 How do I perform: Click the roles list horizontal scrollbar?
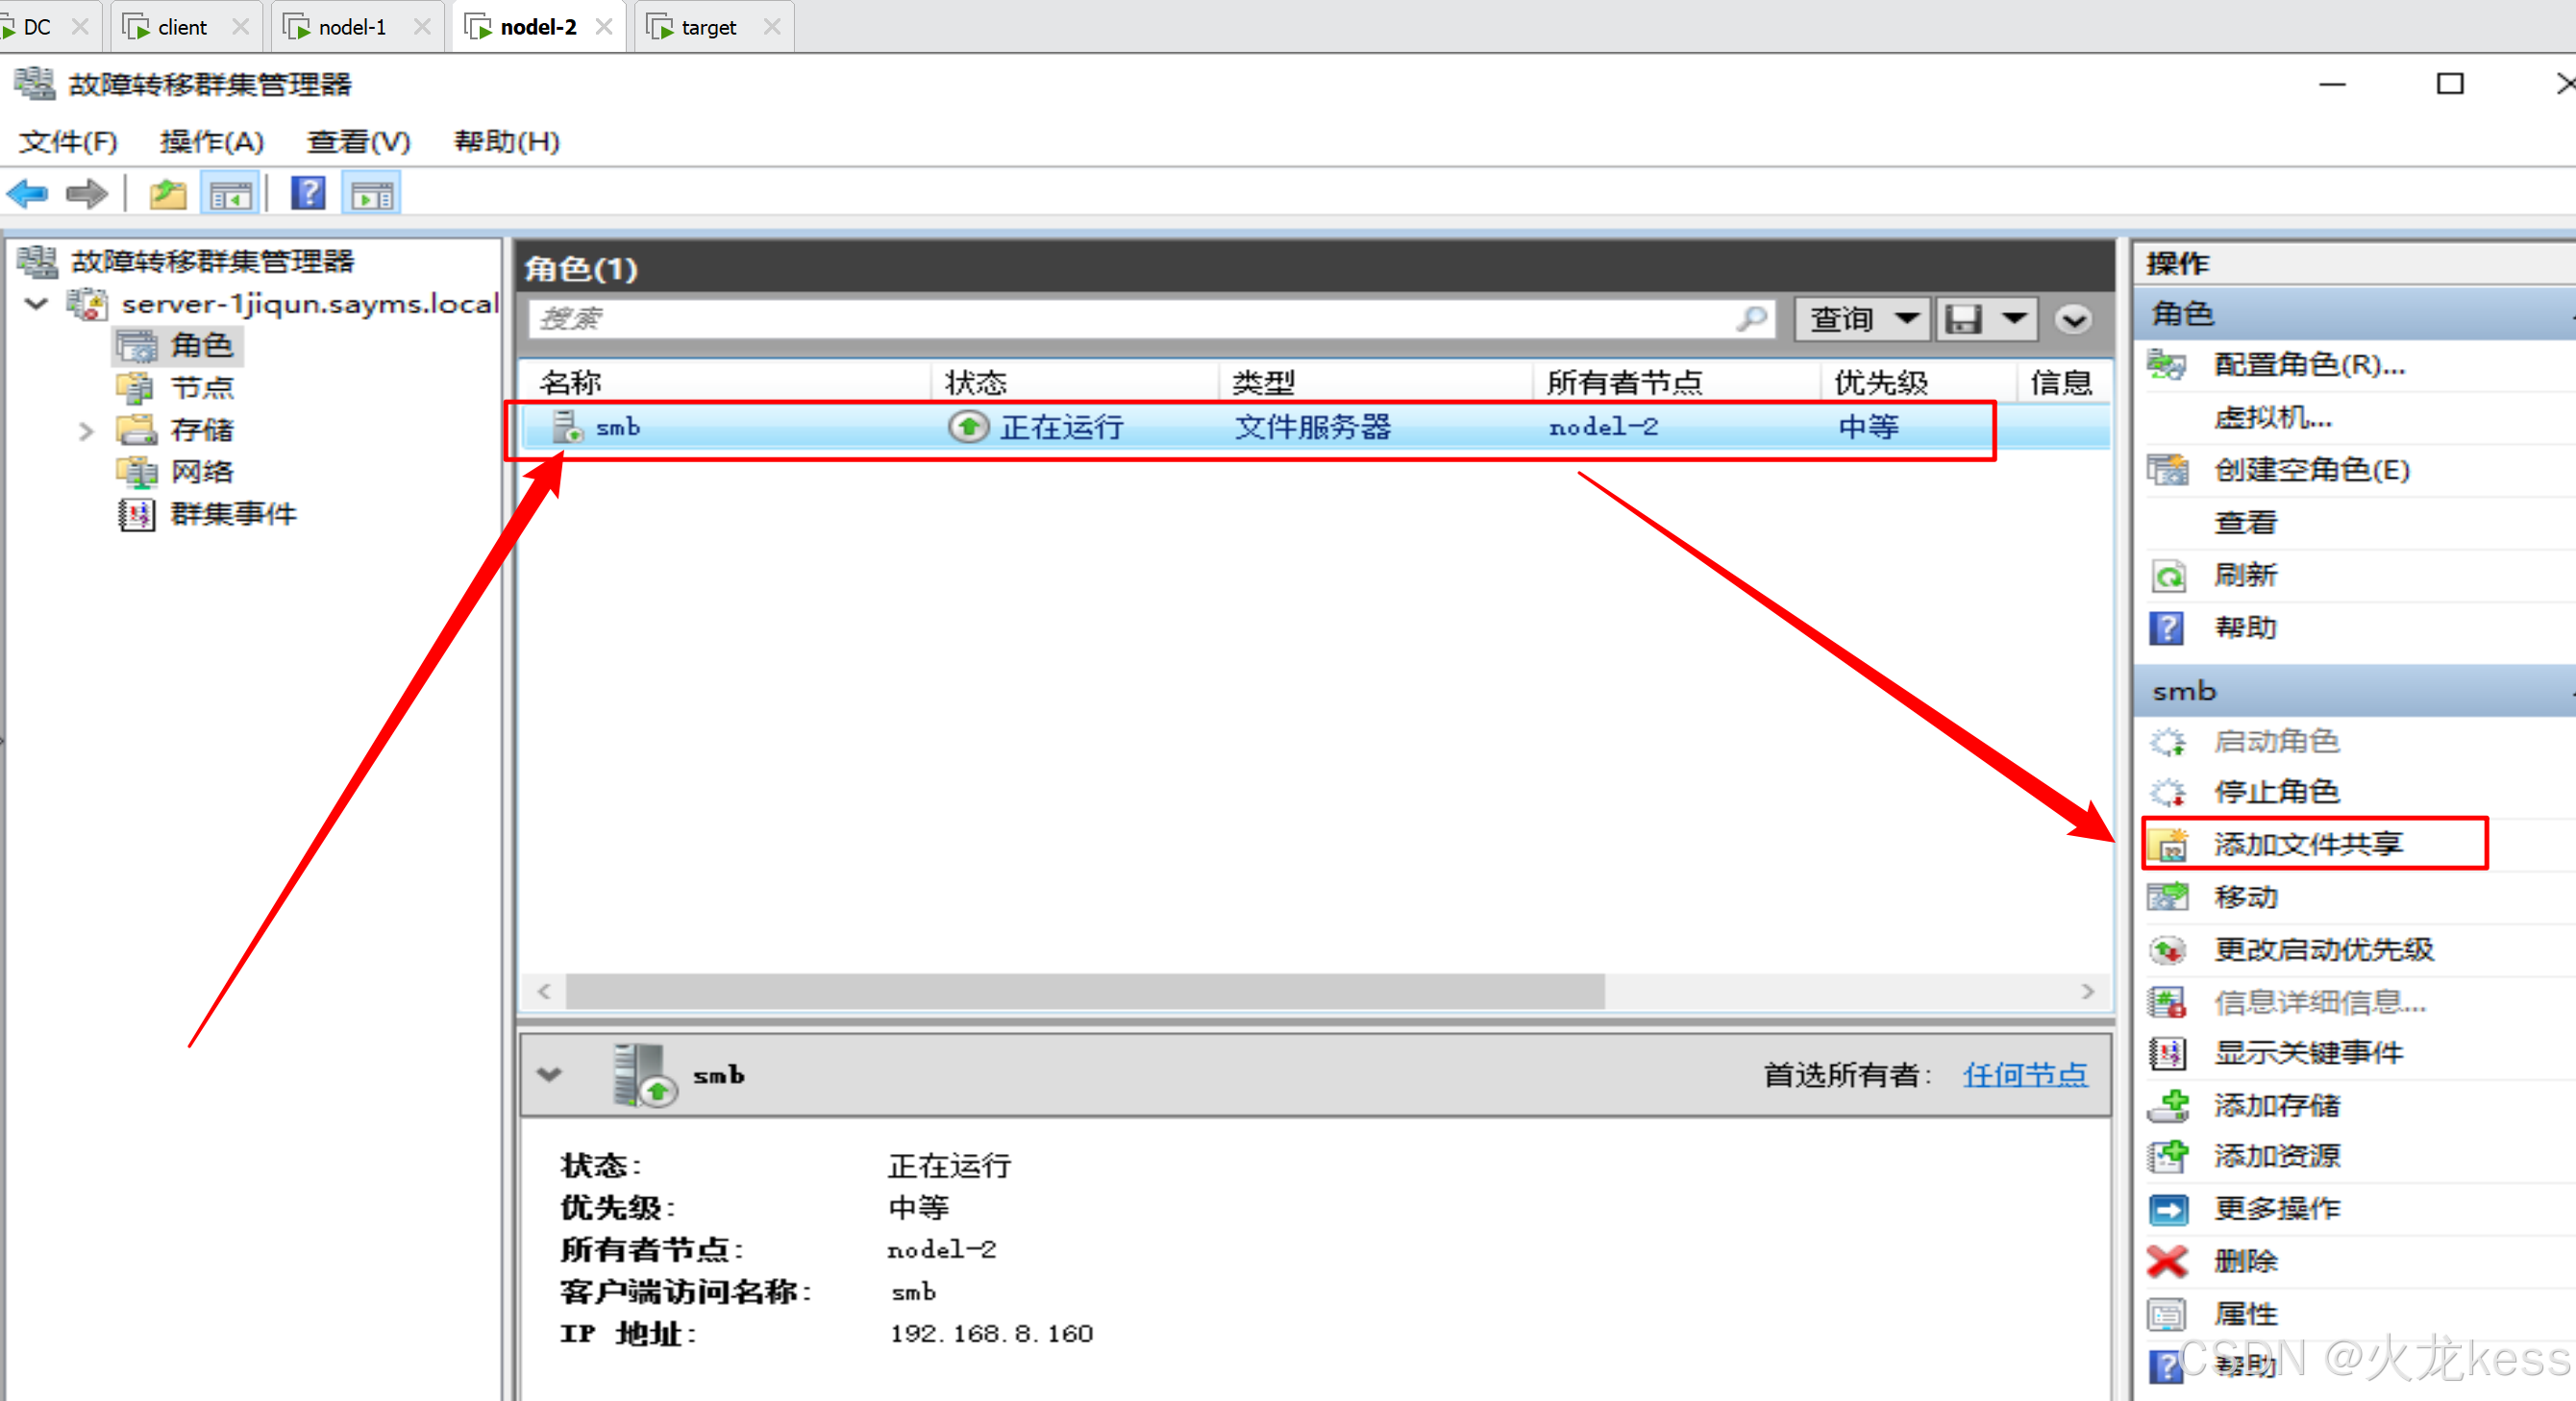[1085, 991]
